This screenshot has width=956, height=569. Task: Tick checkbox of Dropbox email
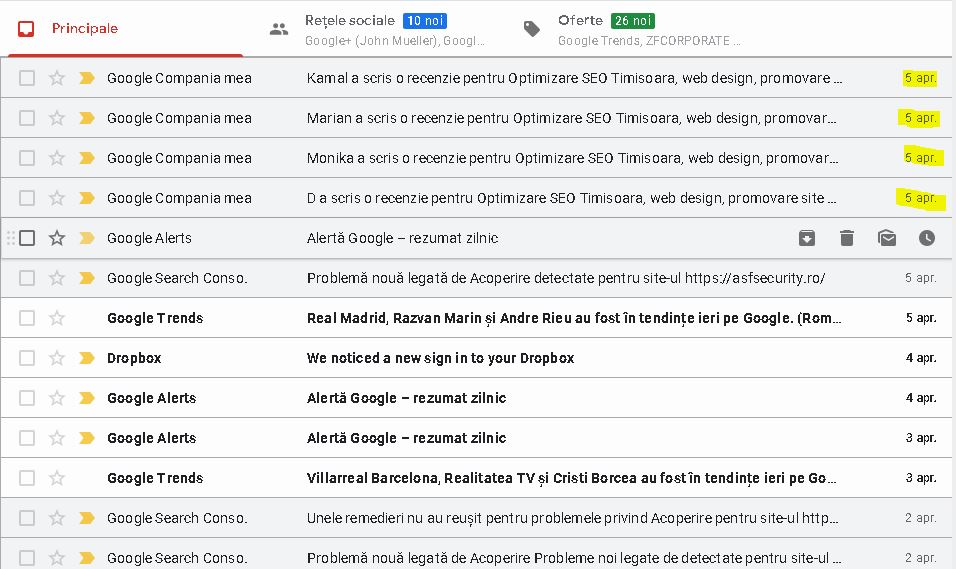(27, 358)
